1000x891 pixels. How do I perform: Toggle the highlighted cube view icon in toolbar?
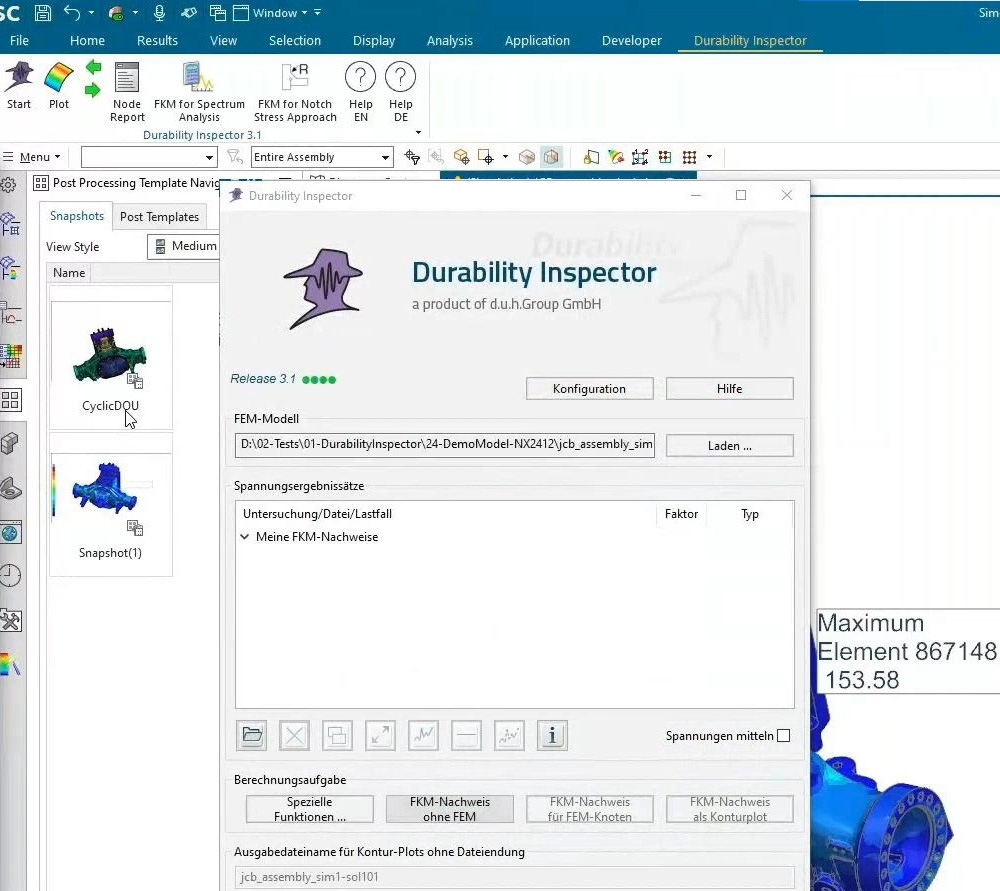(x=552, y=157)
